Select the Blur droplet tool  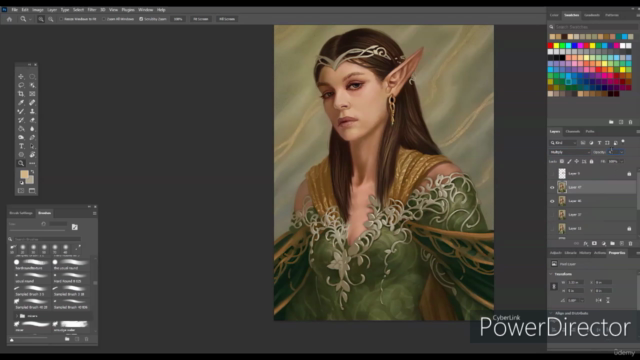click(x=32, y=129)
